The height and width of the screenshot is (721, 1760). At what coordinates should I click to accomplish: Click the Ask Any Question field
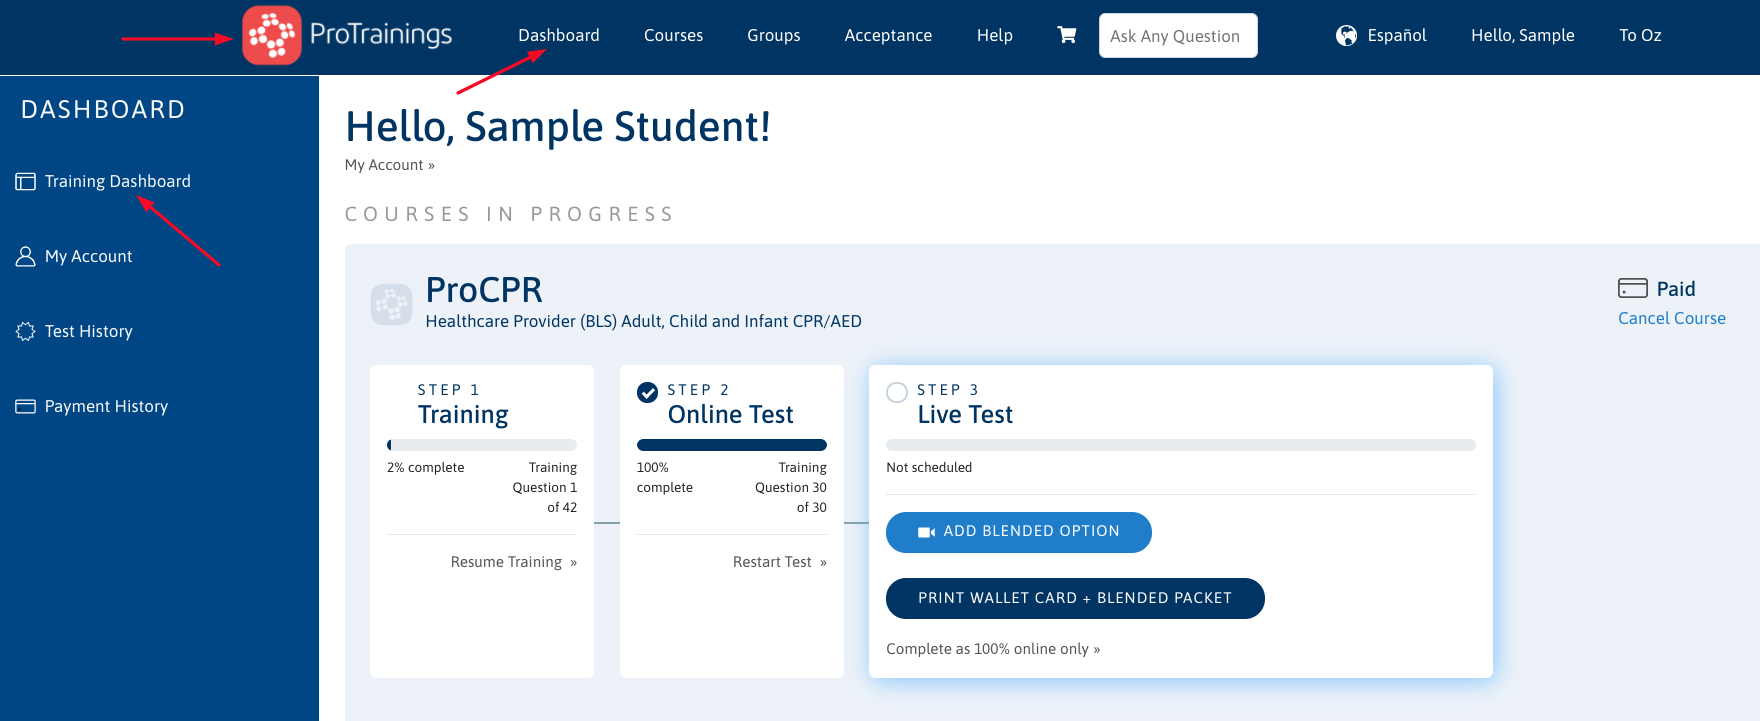point(1178,36)
